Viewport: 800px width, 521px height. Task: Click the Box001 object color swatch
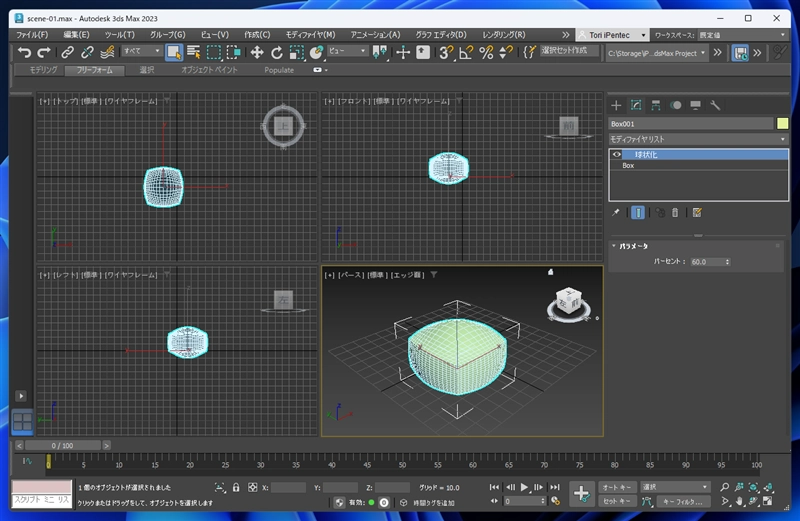pyautogui.click(x=782, y=123)
